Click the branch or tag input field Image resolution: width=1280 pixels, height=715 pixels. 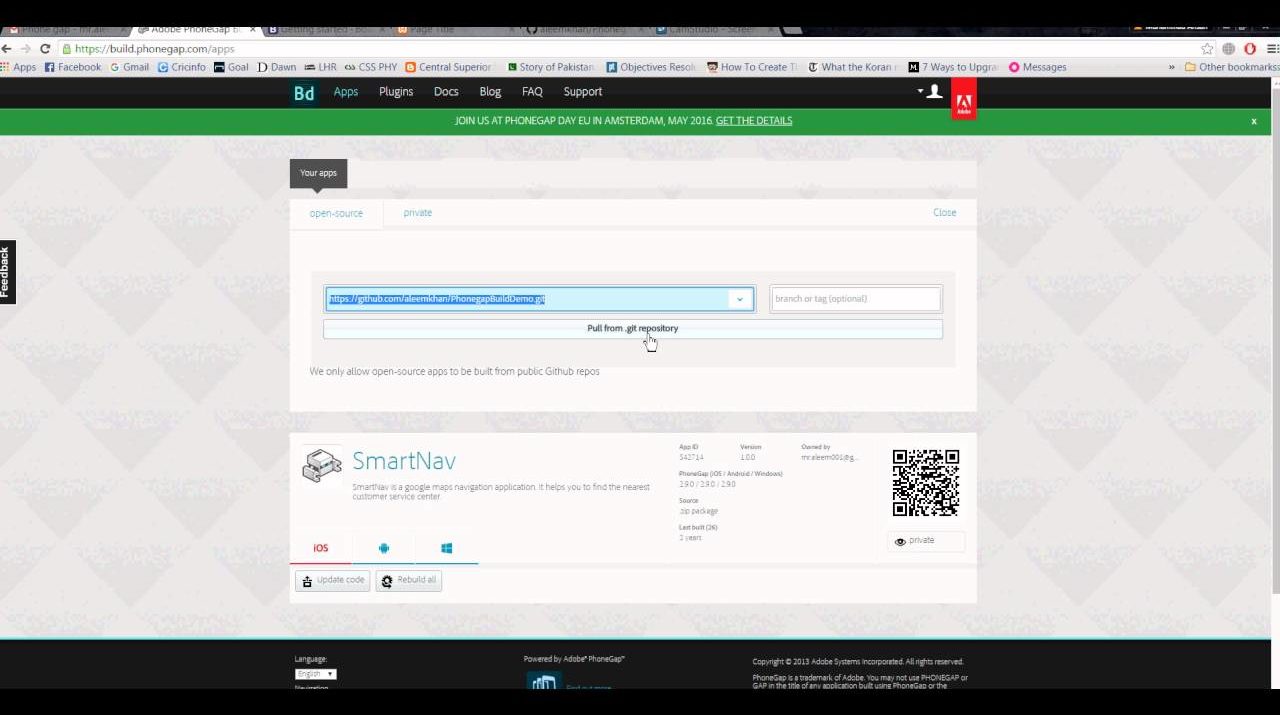tap(855, 299)
